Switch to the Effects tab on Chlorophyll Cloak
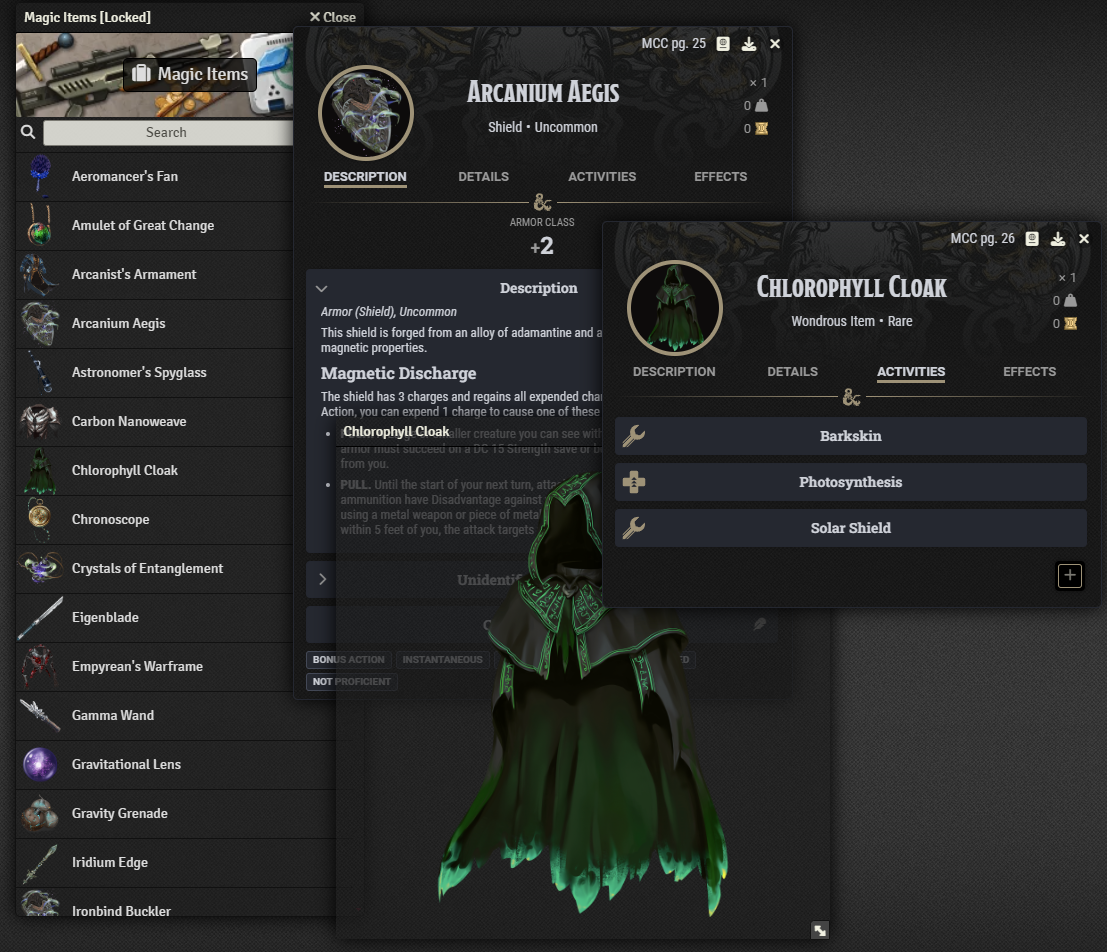 1029,371
